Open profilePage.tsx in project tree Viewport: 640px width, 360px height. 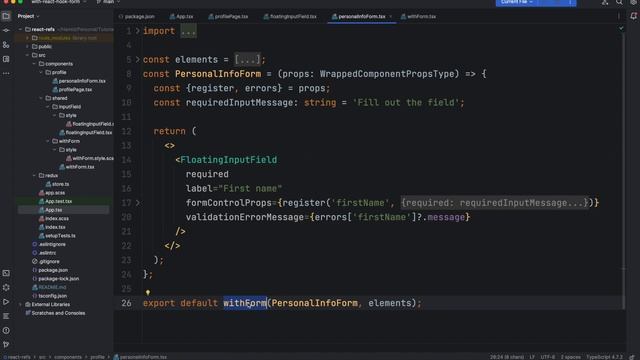point(72,89)
